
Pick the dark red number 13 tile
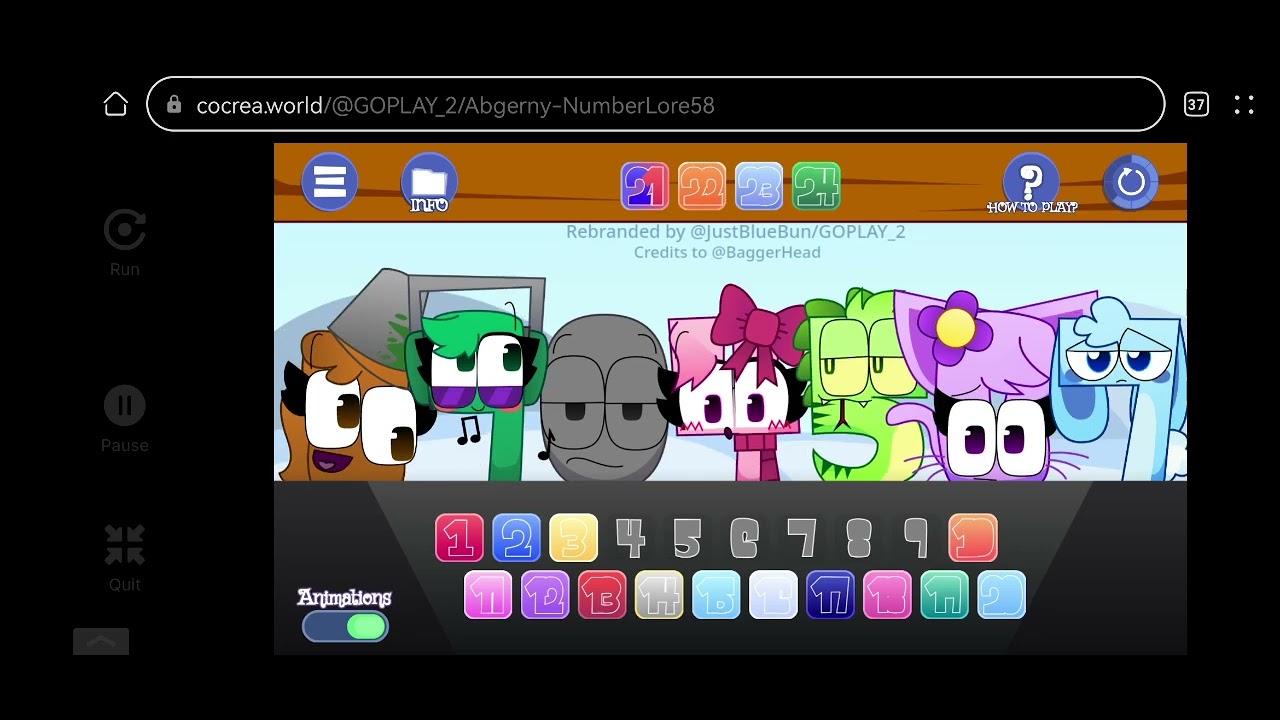coord(602,595)
